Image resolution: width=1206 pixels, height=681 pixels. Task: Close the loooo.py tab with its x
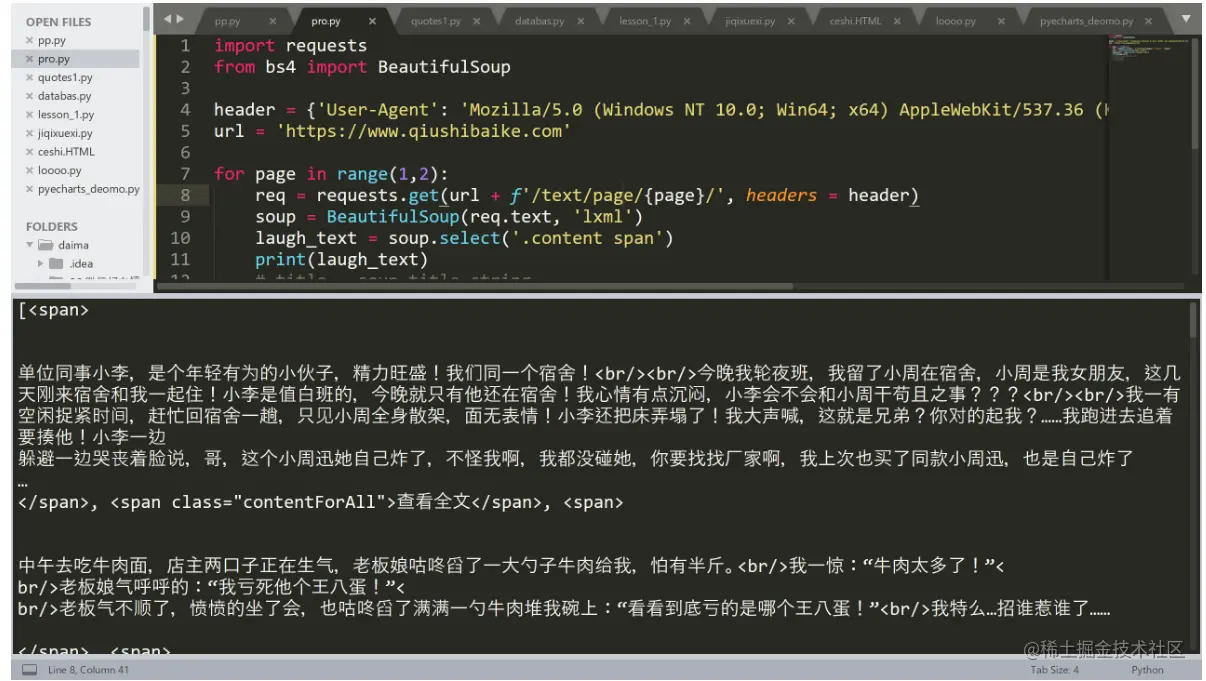1000,21
